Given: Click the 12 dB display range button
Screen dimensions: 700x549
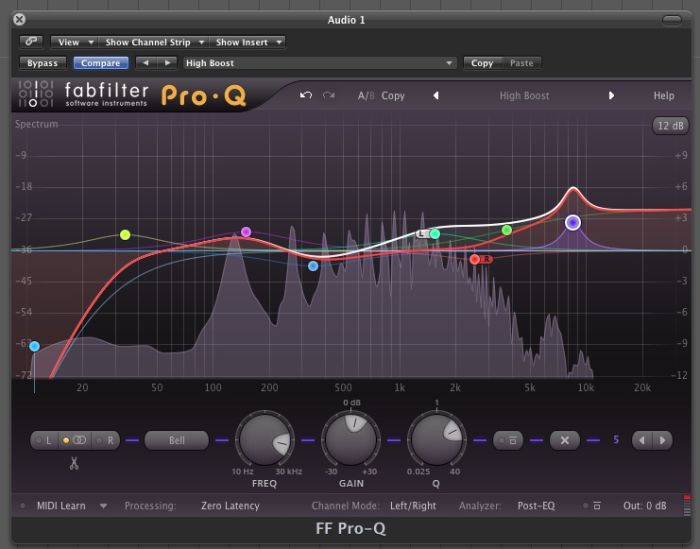Looking at the screenshot, I should point(668,126).
